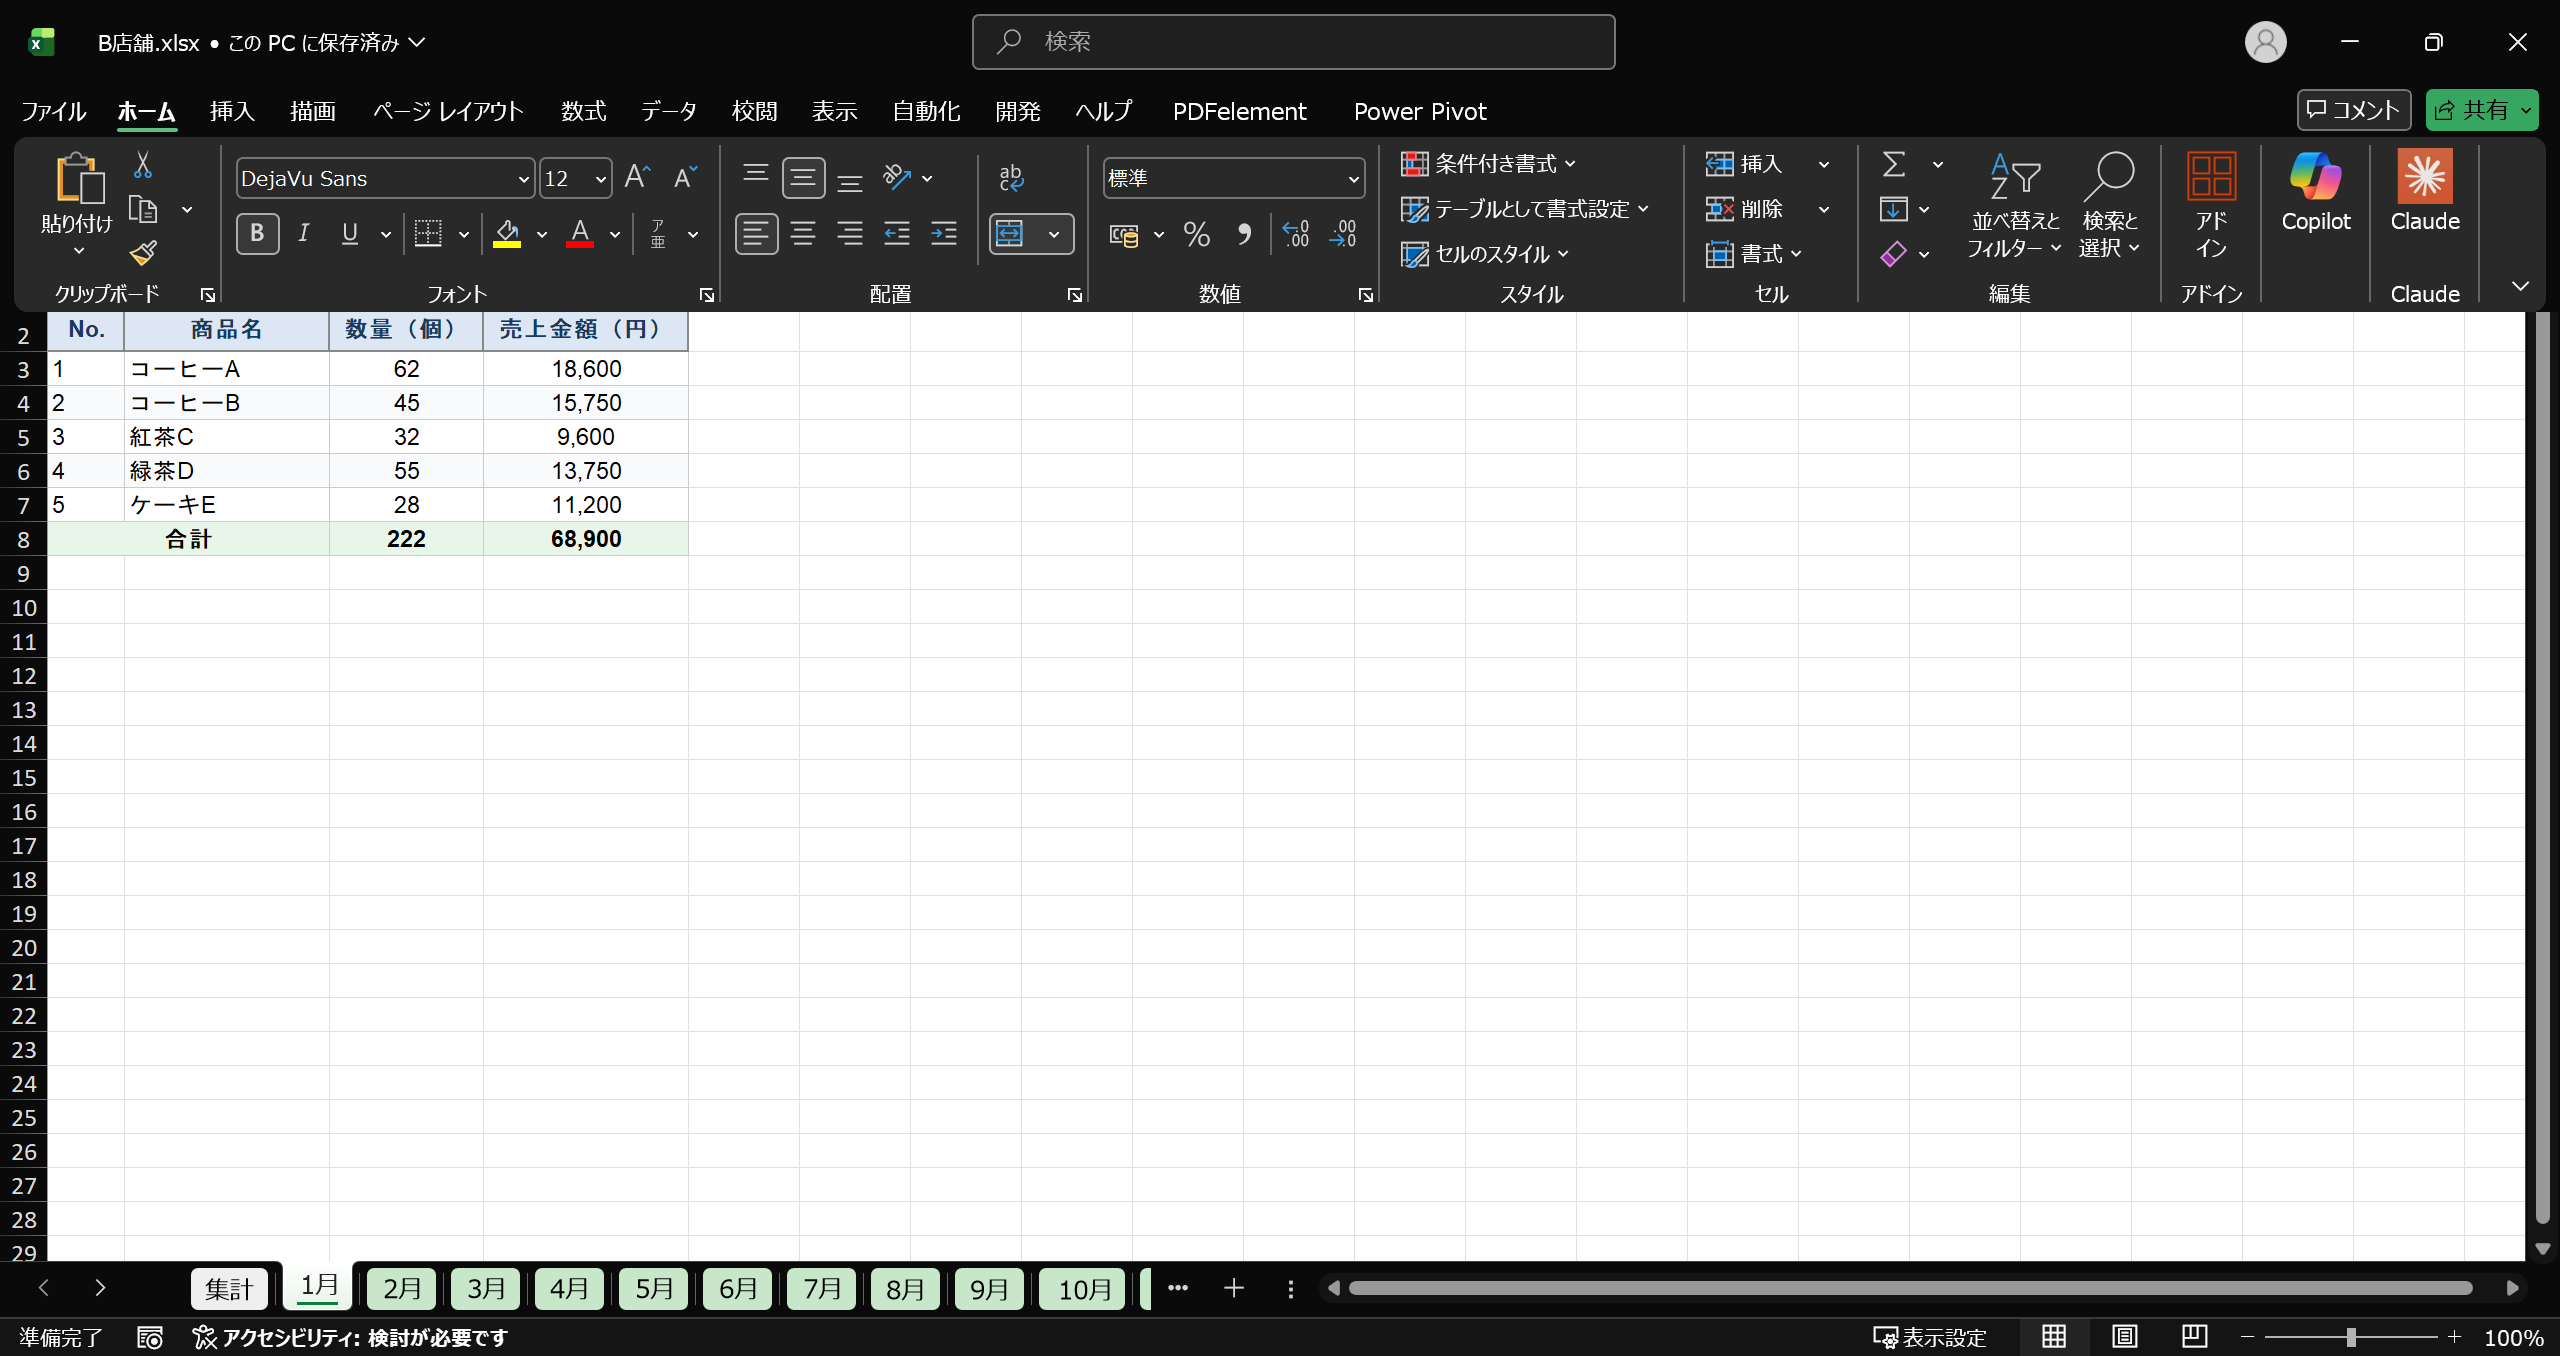
Task: Click the Cut scissors icon
Action: pos(143,165)
